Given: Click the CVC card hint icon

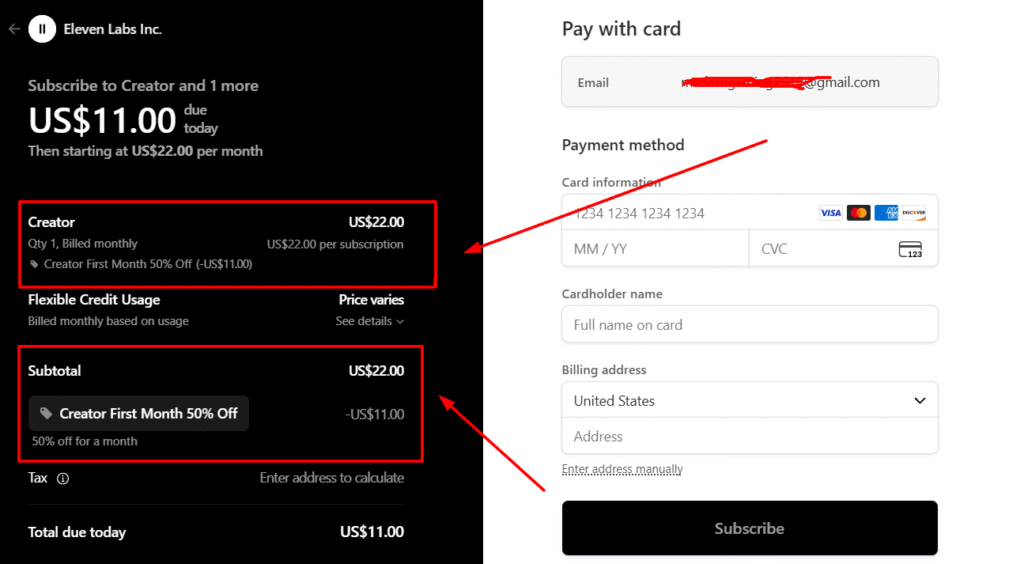Looking at the screenshot, I should (x=910, y=249).
